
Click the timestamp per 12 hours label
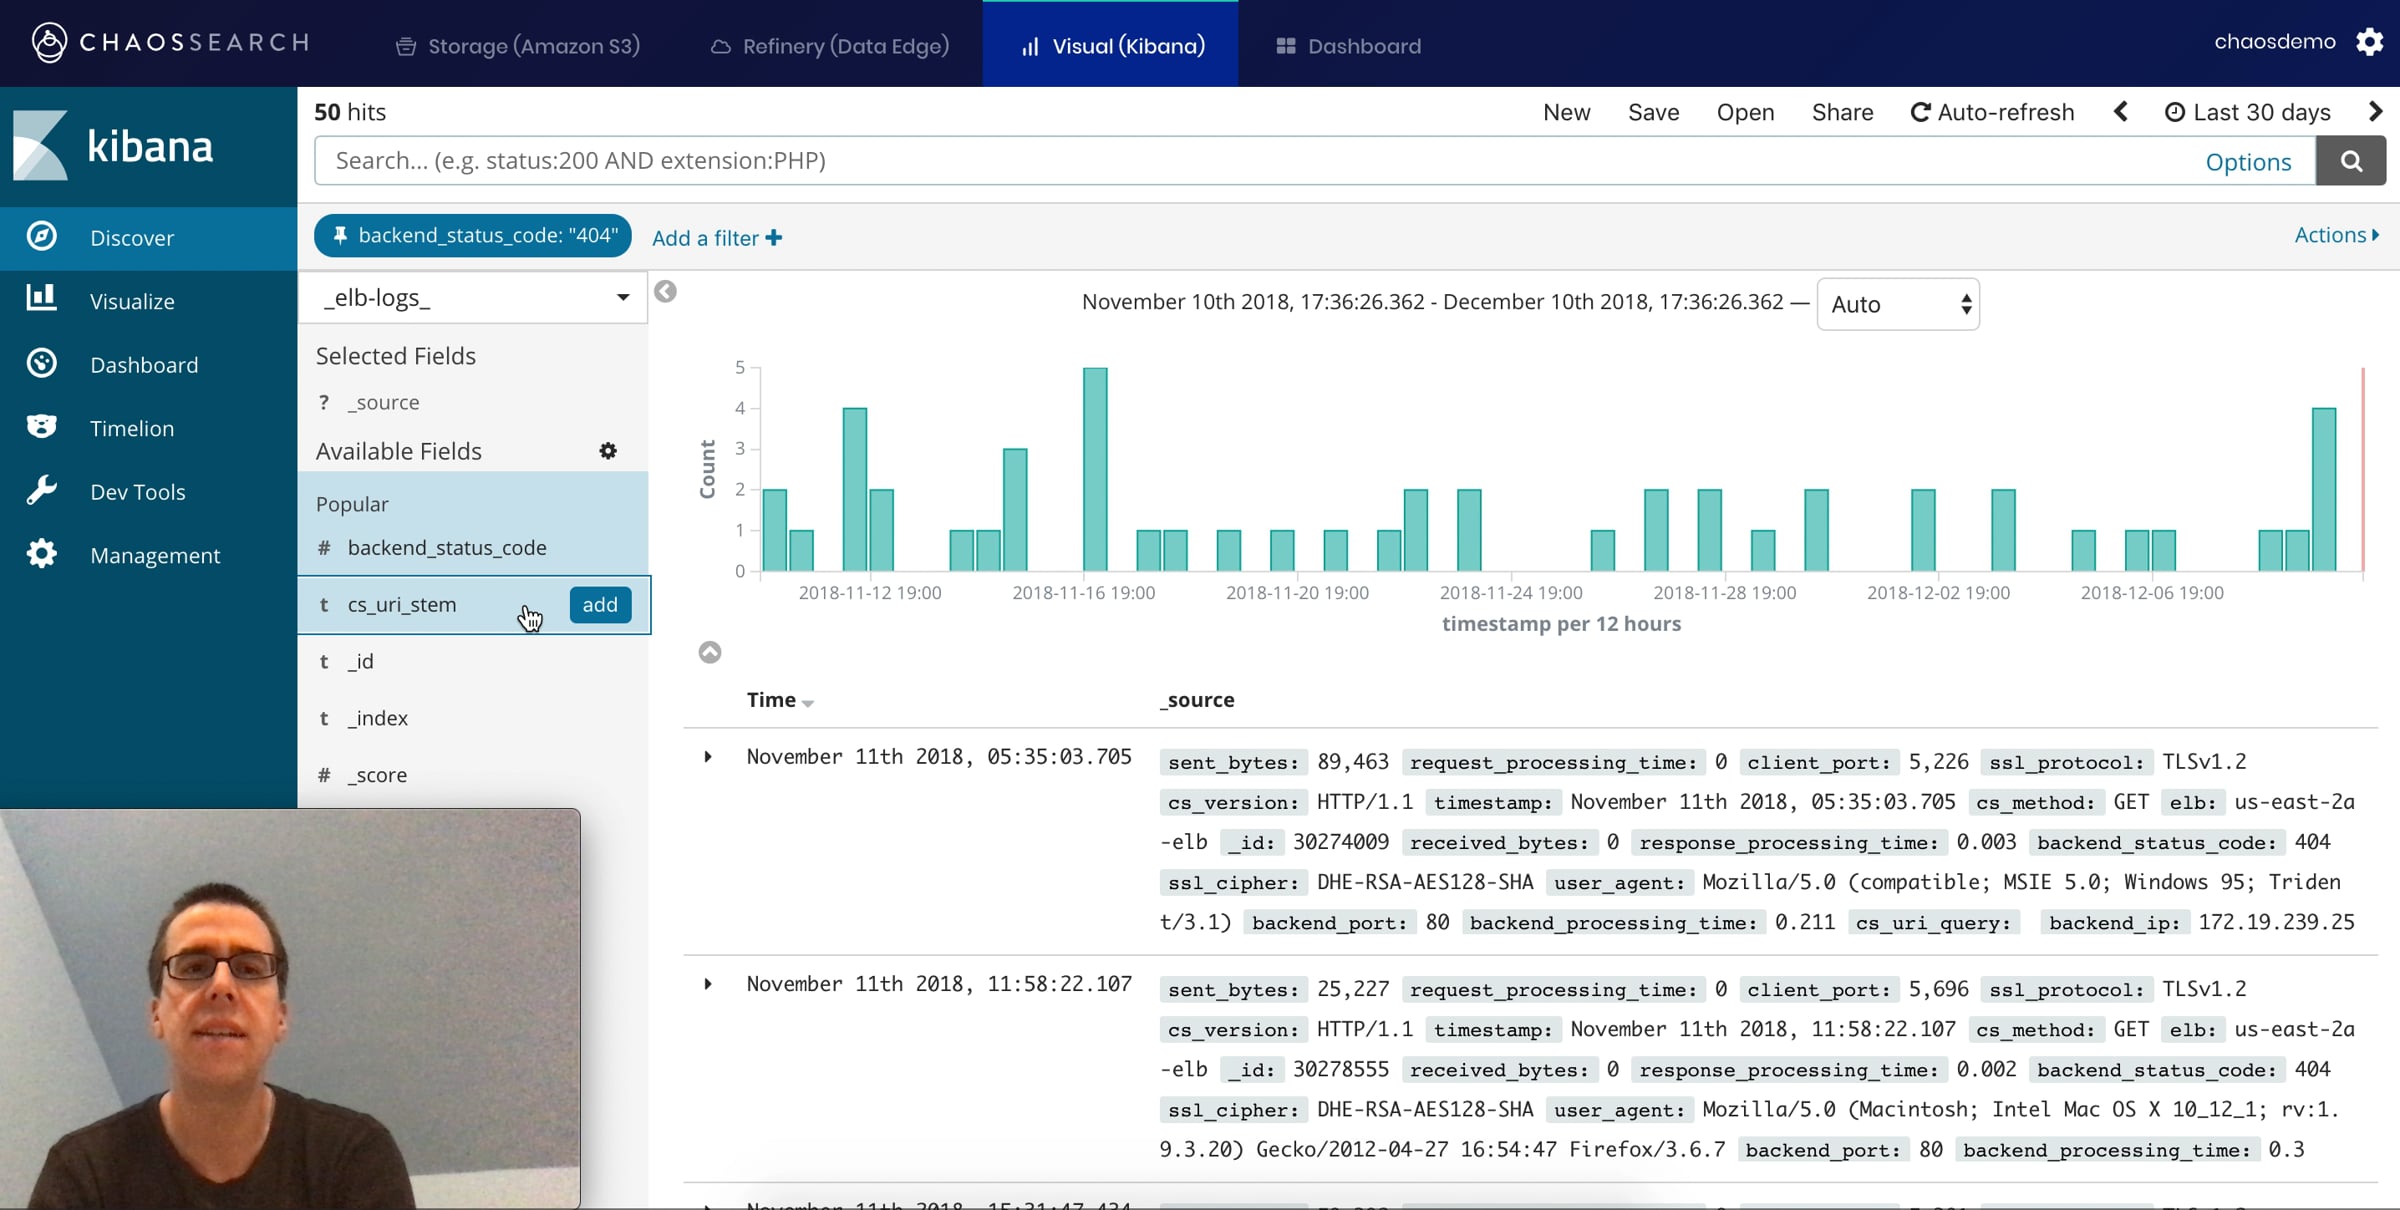coord(1561,624)
